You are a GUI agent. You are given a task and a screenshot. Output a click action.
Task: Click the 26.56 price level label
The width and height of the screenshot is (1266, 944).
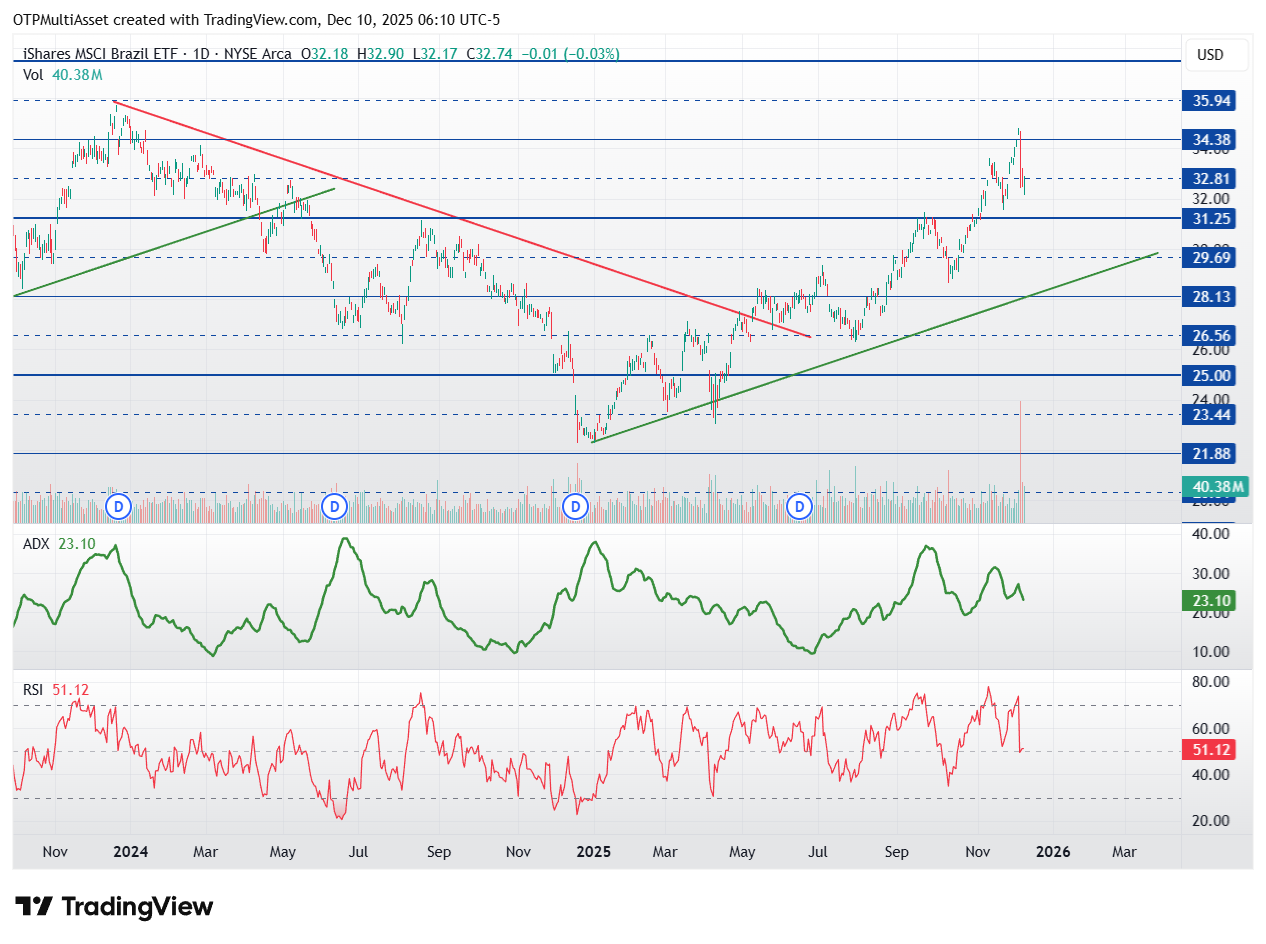1209,336
